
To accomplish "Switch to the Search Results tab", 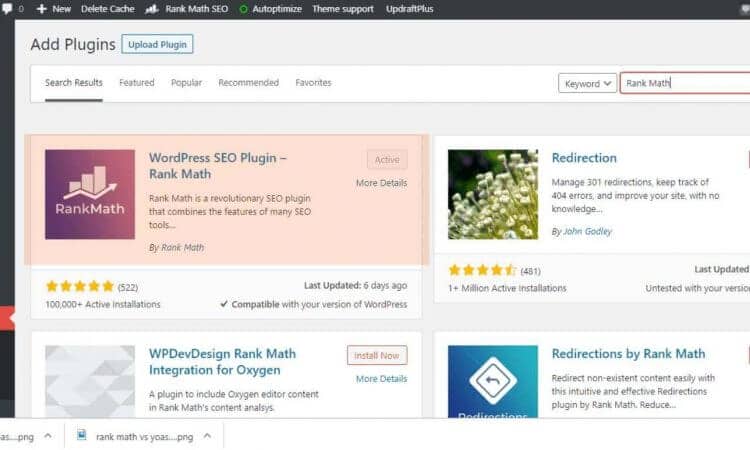I will (74, 83).
